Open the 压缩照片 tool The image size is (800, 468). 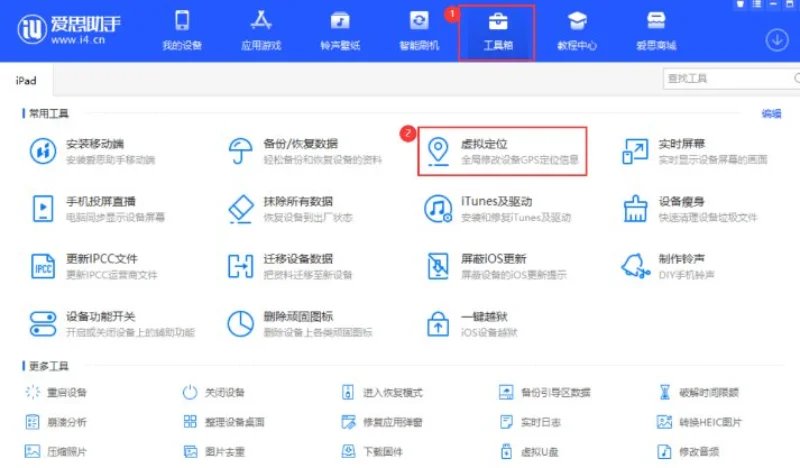[56, 451]
